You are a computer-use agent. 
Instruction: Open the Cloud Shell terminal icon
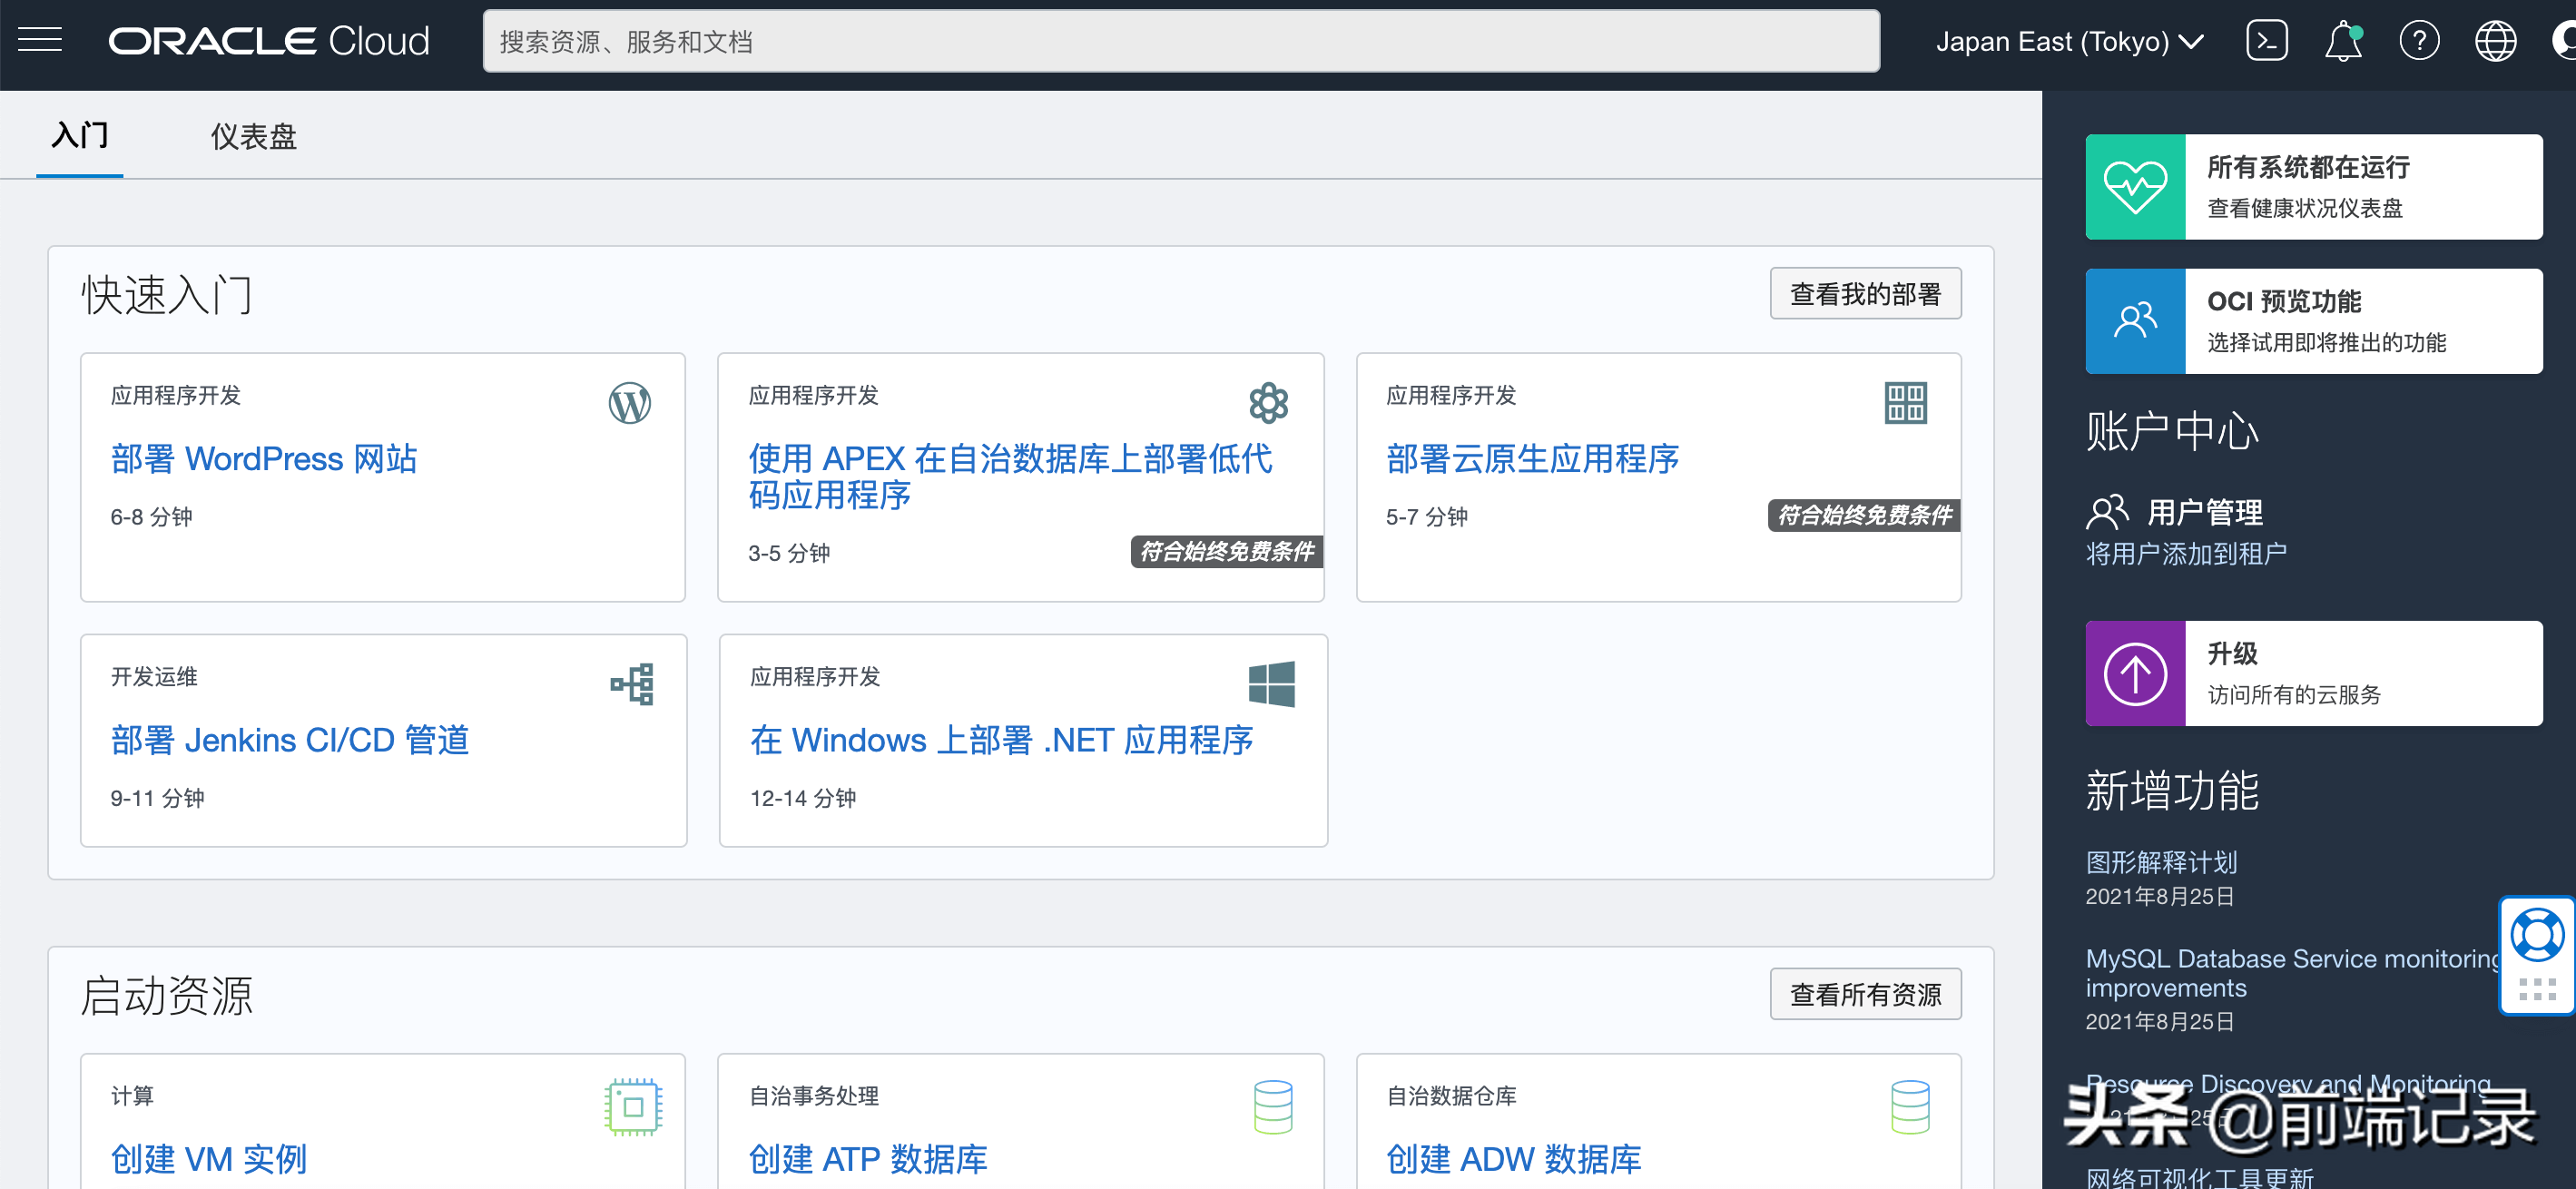click(x=2266, y=41)
